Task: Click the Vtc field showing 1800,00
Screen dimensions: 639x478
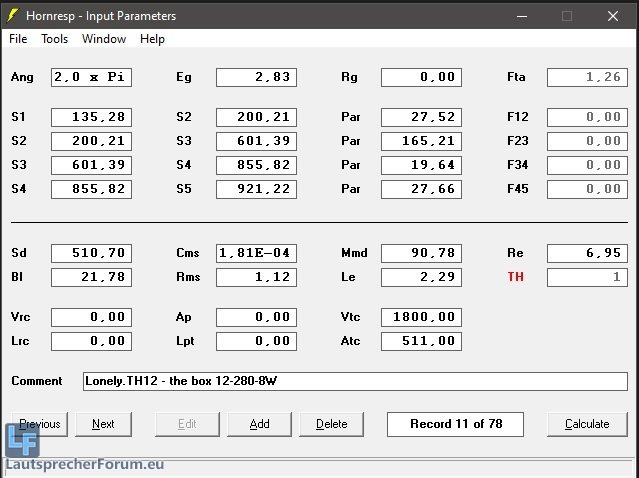Action: click(x=421, y=317)
